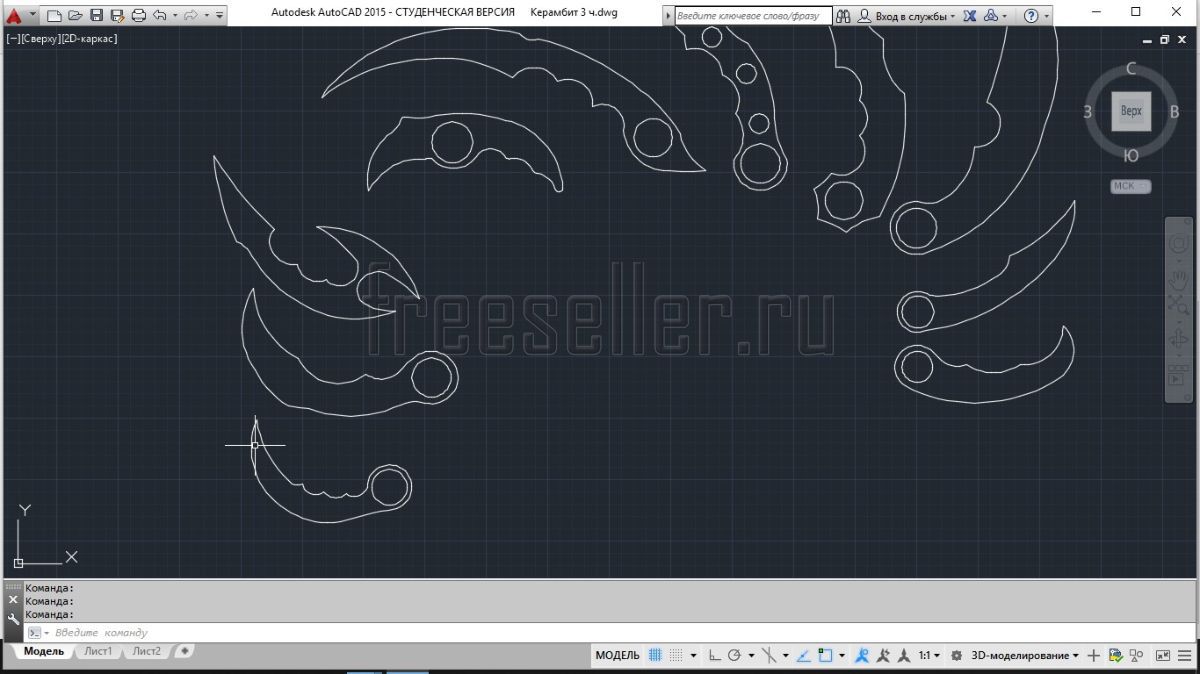
Task: Open the AutoCAD application menu
Action: pyautogui.click(x=14, y=15)
